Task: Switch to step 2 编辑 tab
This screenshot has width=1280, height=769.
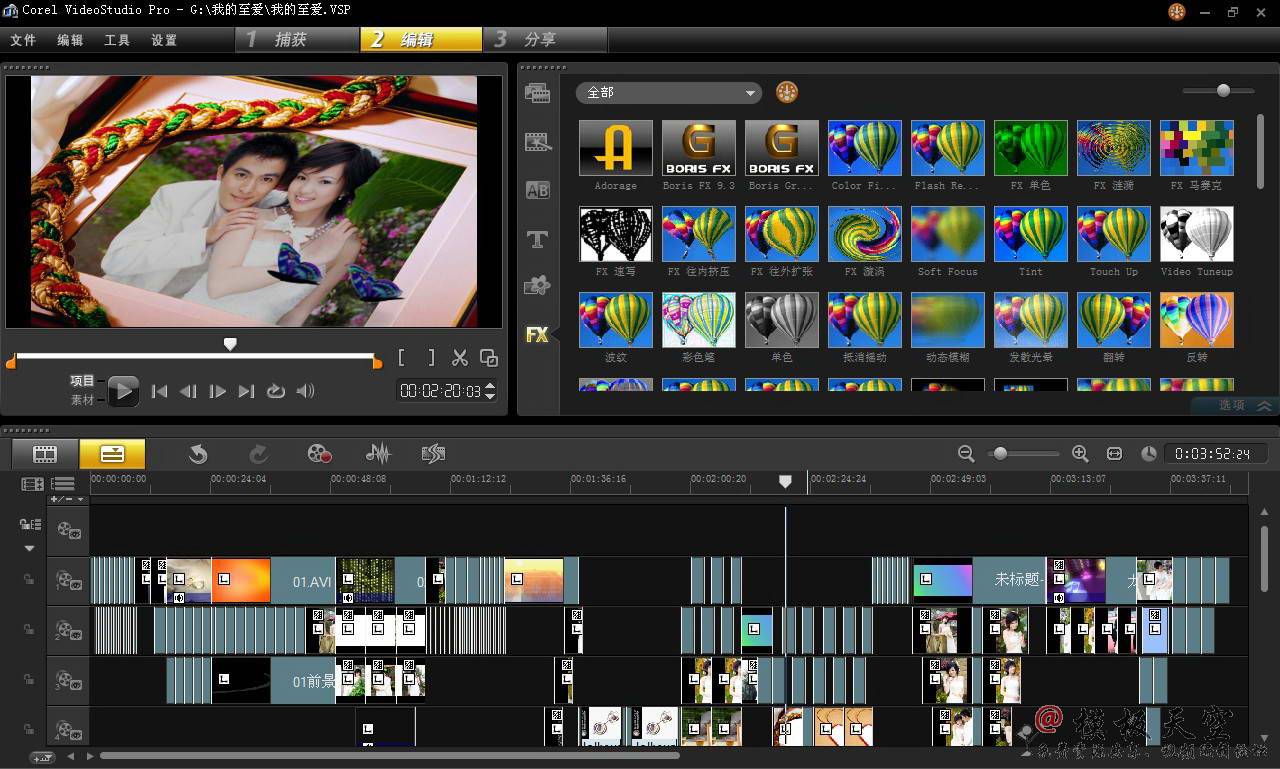Action: point(421,39)
